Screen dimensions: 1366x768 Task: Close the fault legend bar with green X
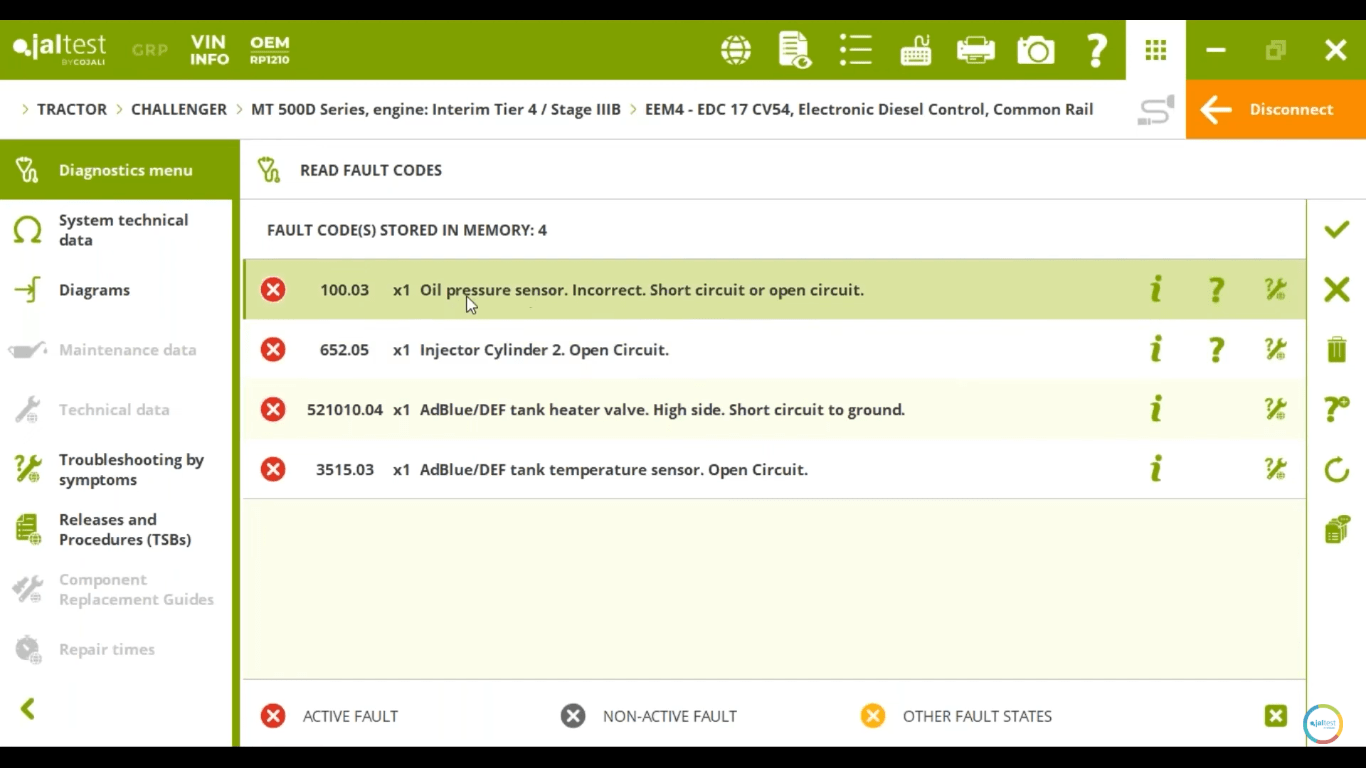point(1275,716)
